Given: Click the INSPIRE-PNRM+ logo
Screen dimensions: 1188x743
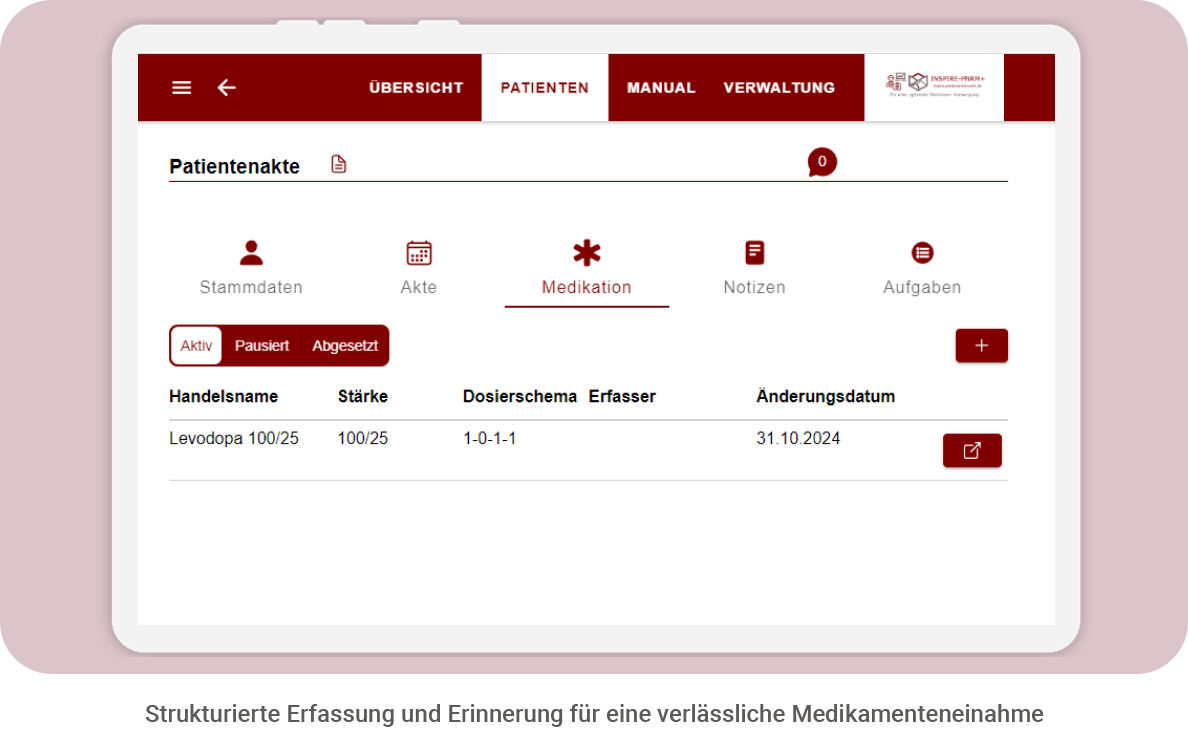Looking at the screenshot, I should [934, 86].
